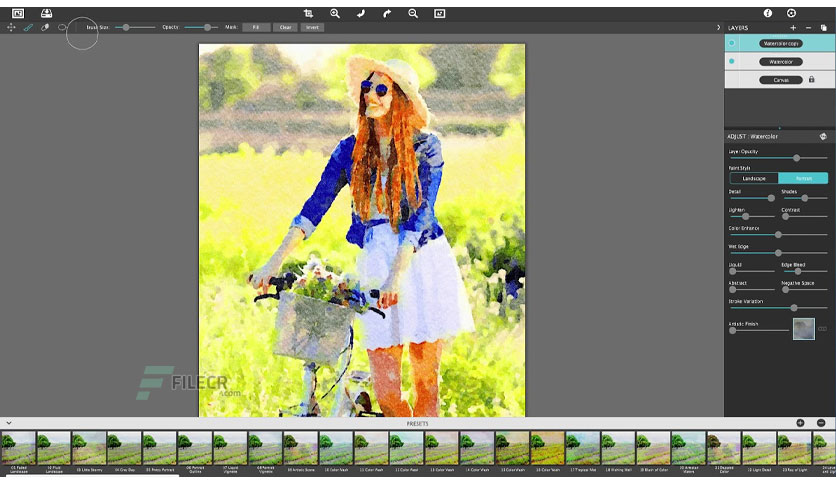836x484 pixels.
Task: Zoom in with the plus magnifier icon
Action: (335, 14)
